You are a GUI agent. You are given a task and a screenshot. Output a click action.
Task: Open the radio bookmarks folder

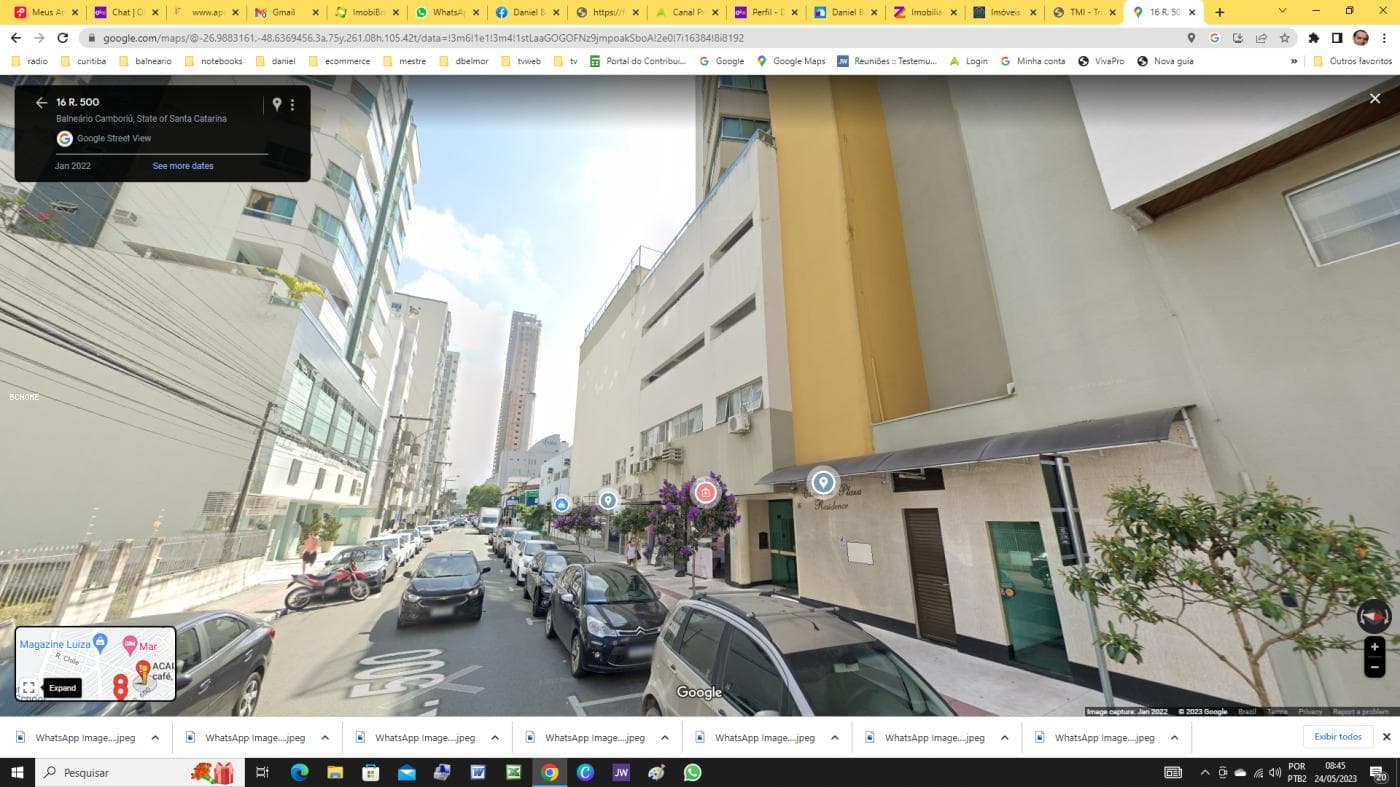point(30,61)
